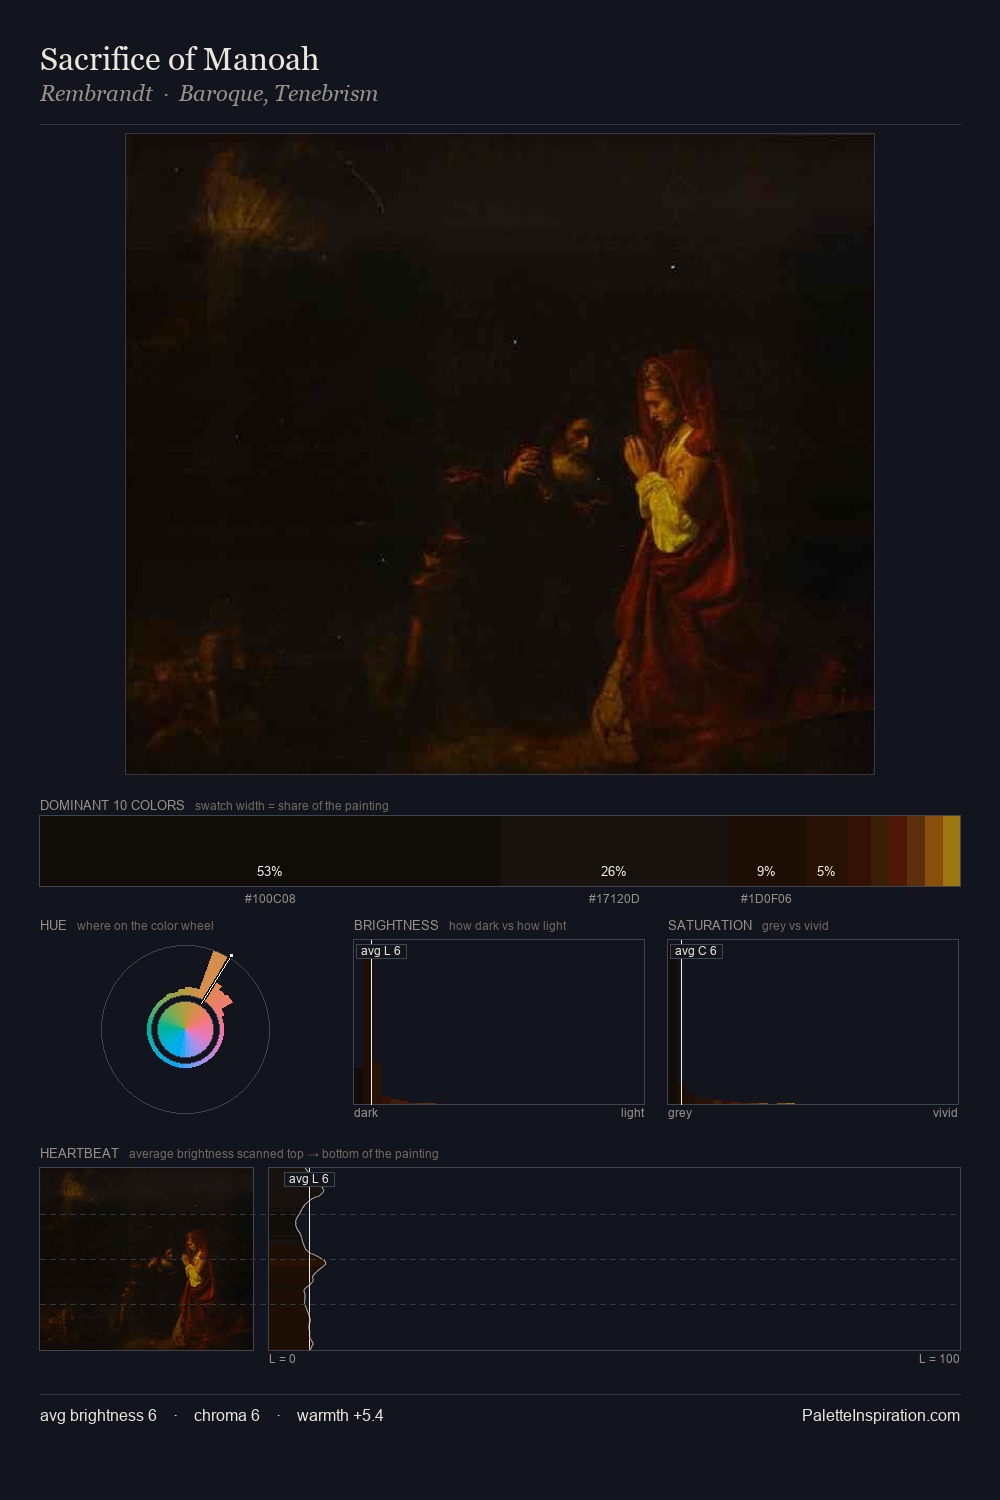
Task: Click the L = 0 axis label
Action: pos(282,1359)
